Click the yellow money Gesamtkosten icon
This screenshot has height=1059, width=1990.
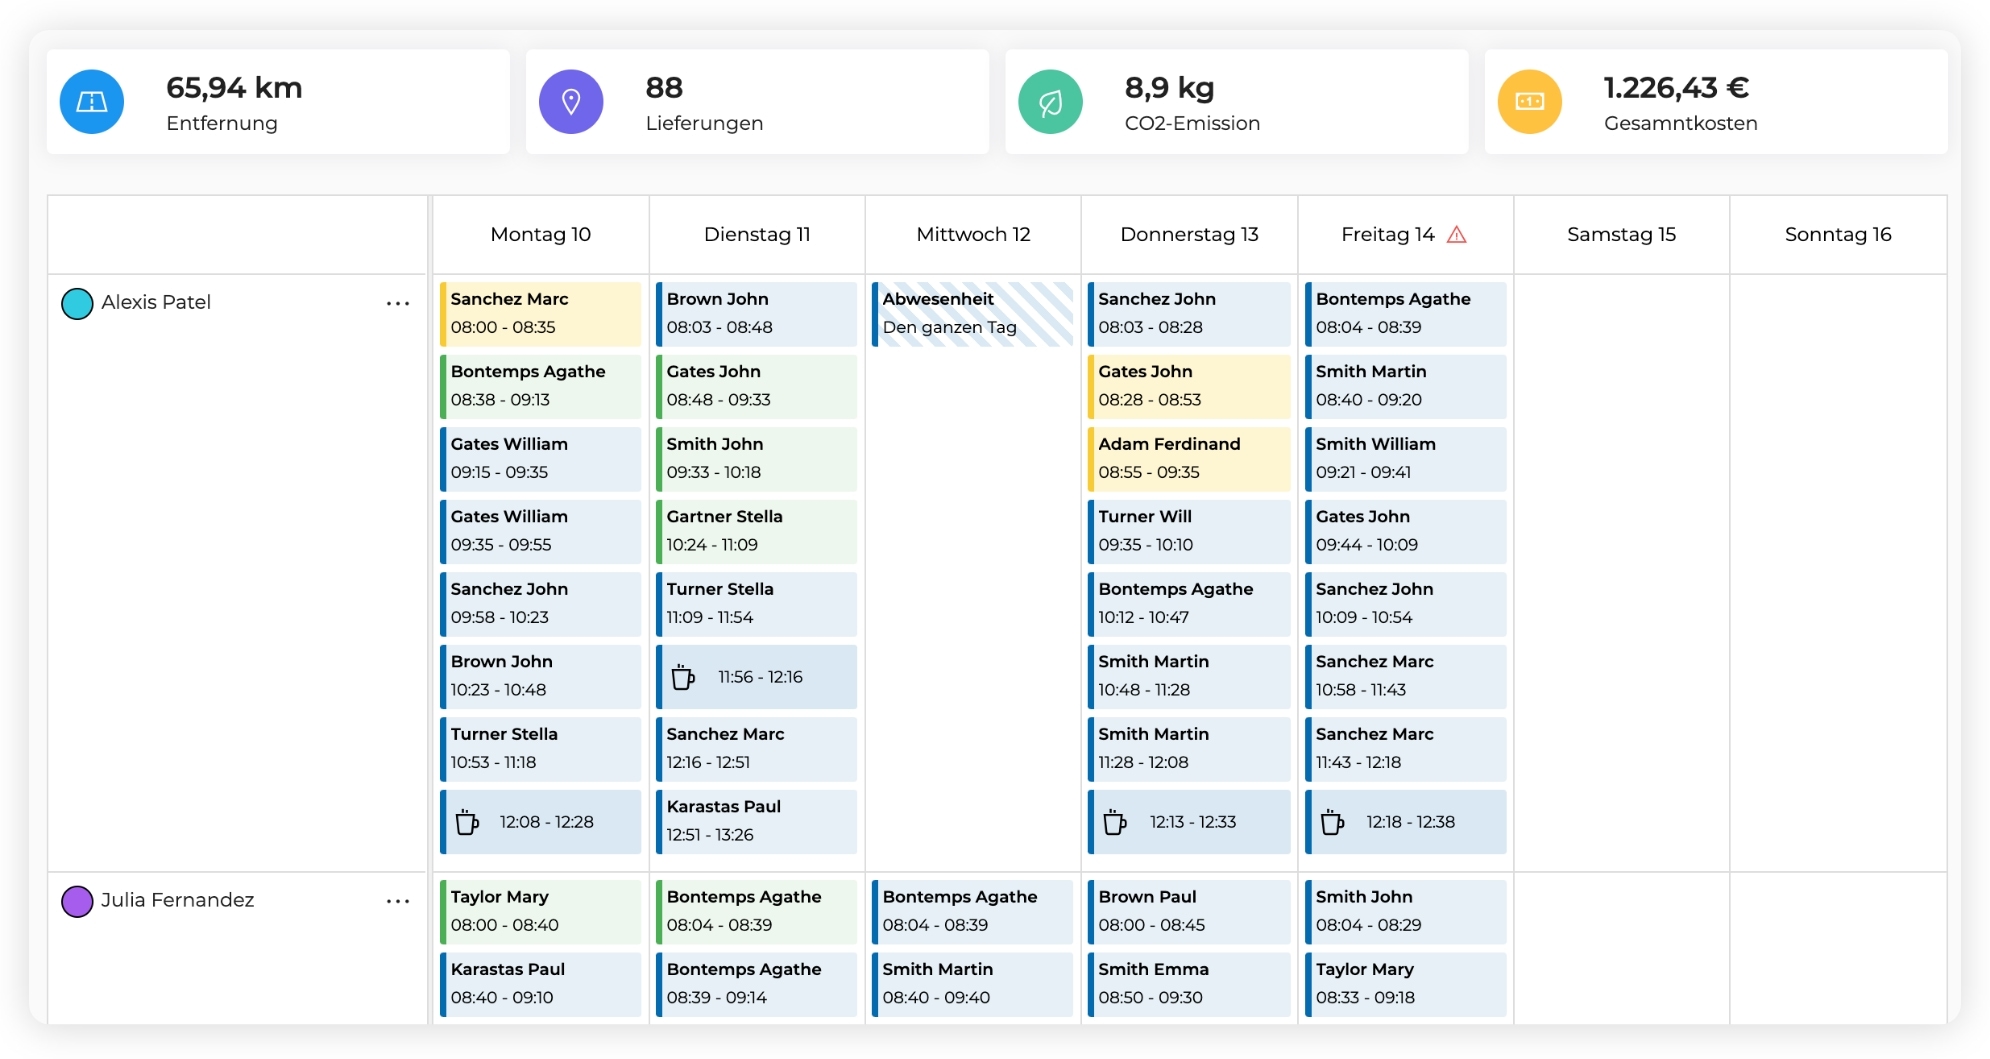point(1529,102)
